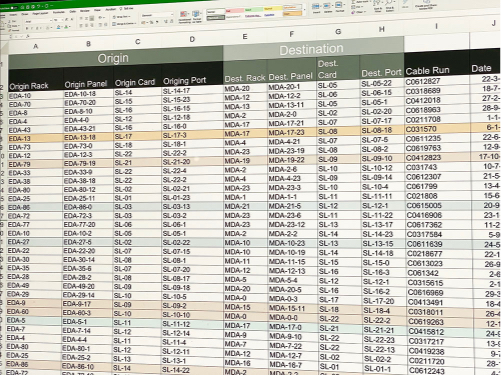Click the Comma Style icon
501x375 pixels.
click(x=157, y=22)
